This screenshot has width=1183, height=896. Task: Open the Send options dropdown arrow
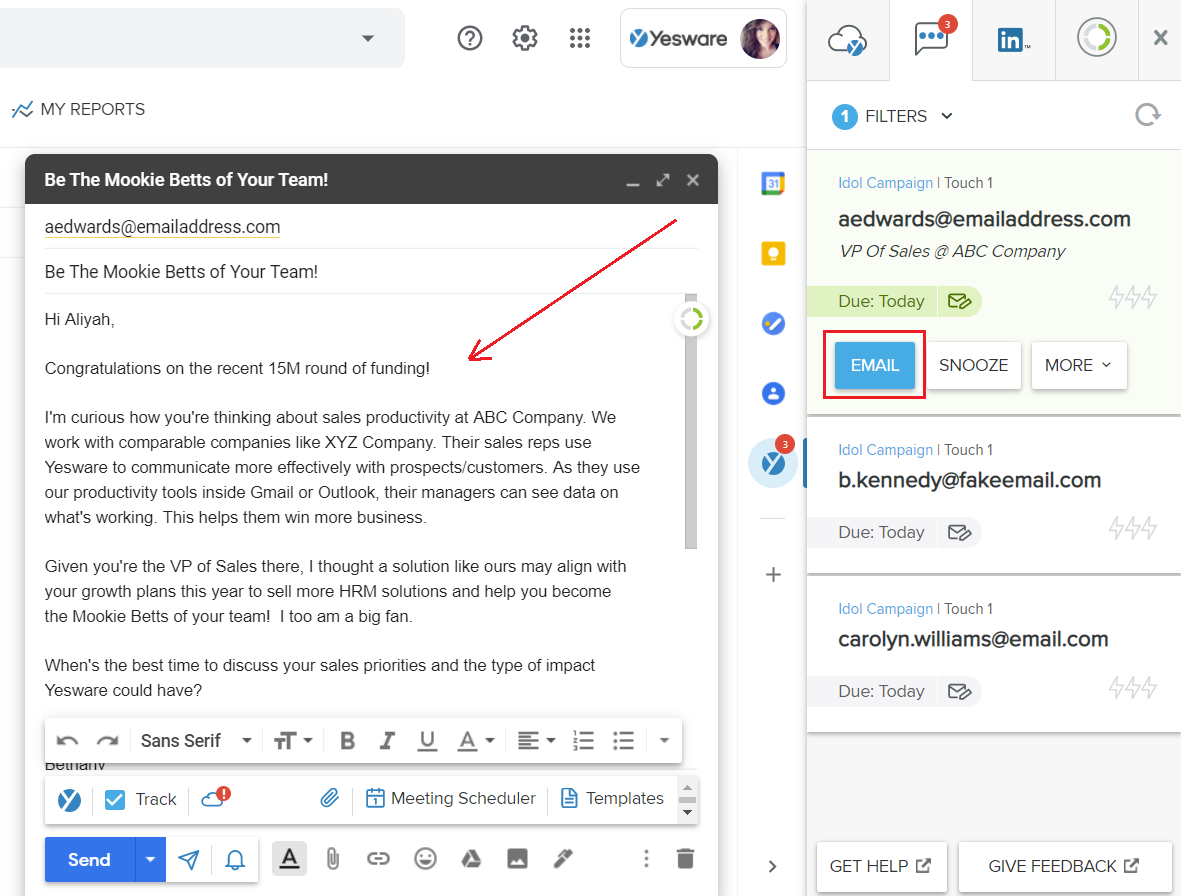[151, 860]
